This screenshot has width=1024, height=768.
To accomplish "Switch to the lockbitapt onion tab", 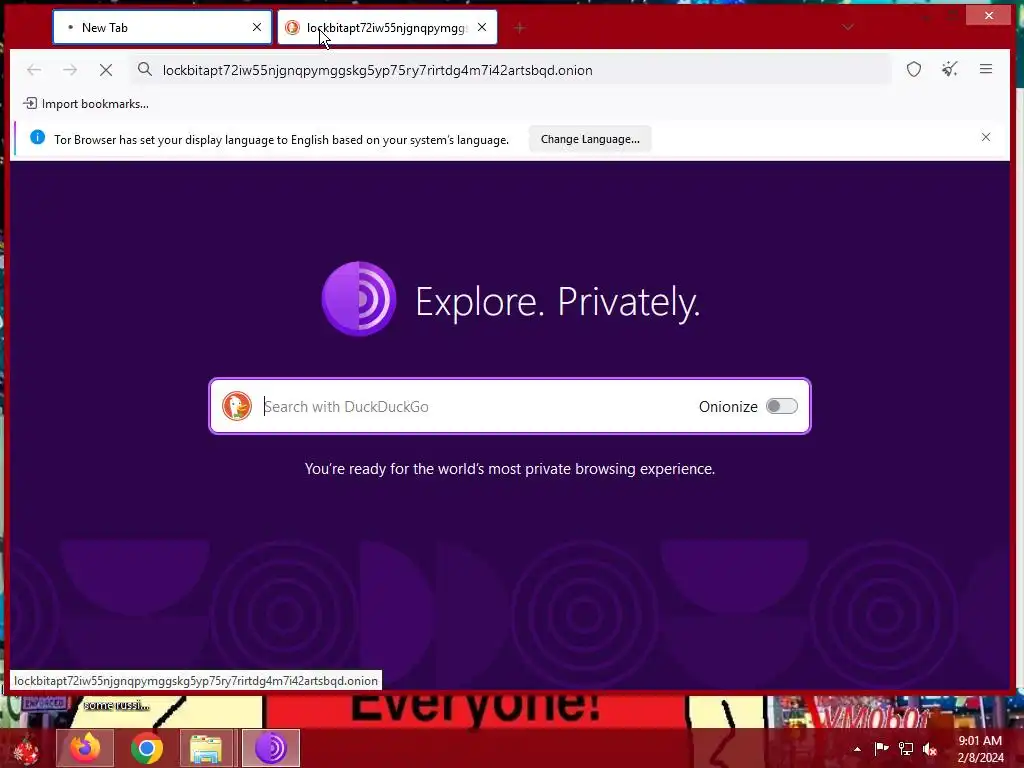I will click(387, 27).
